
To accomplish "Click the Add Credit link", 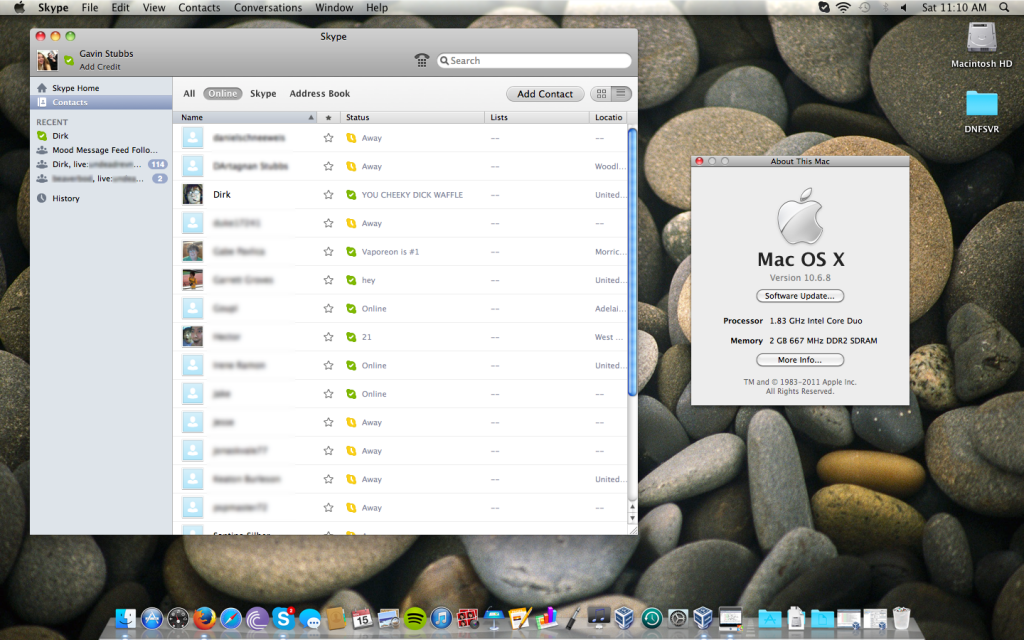I will coord(100,67).
